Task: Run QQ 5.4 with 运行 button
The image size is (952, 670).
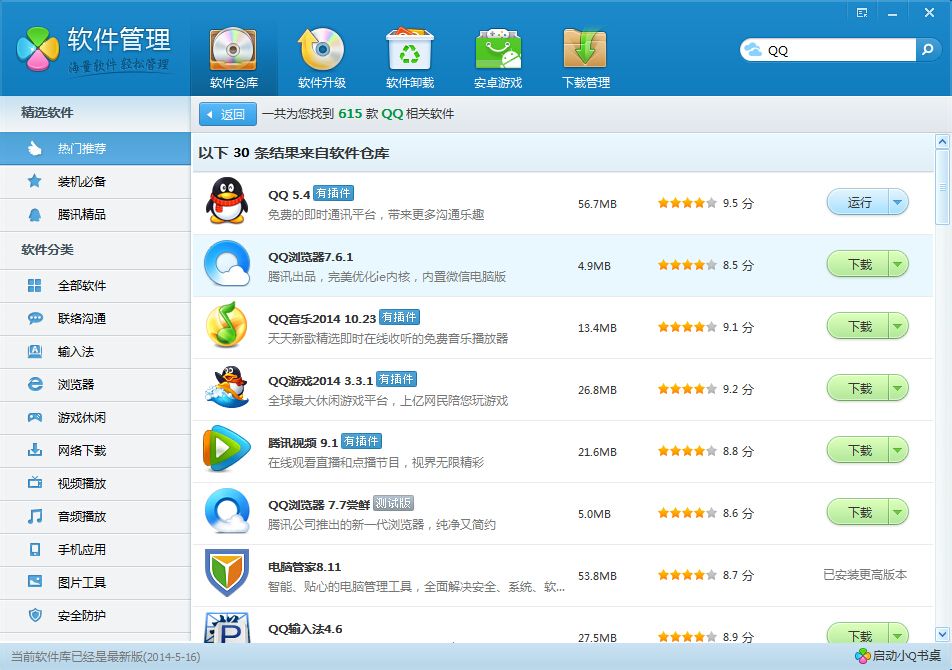Action: point(858,203)
